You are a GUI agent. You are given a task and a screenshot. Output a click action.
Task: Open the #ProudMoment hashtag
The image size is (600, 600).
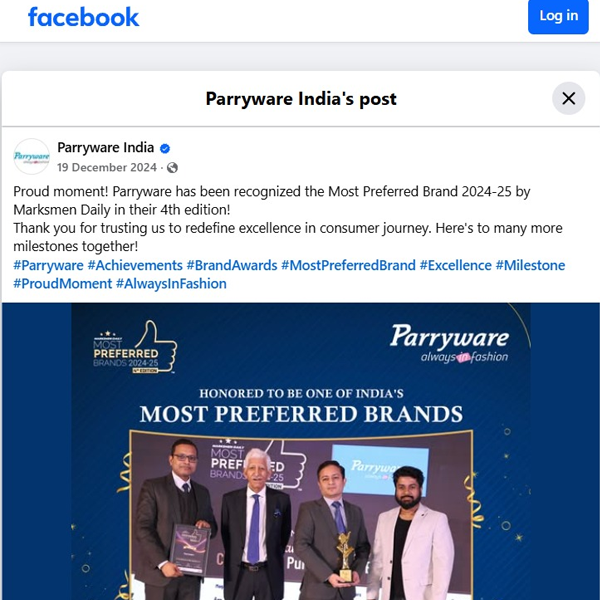[x=63, y=284]
